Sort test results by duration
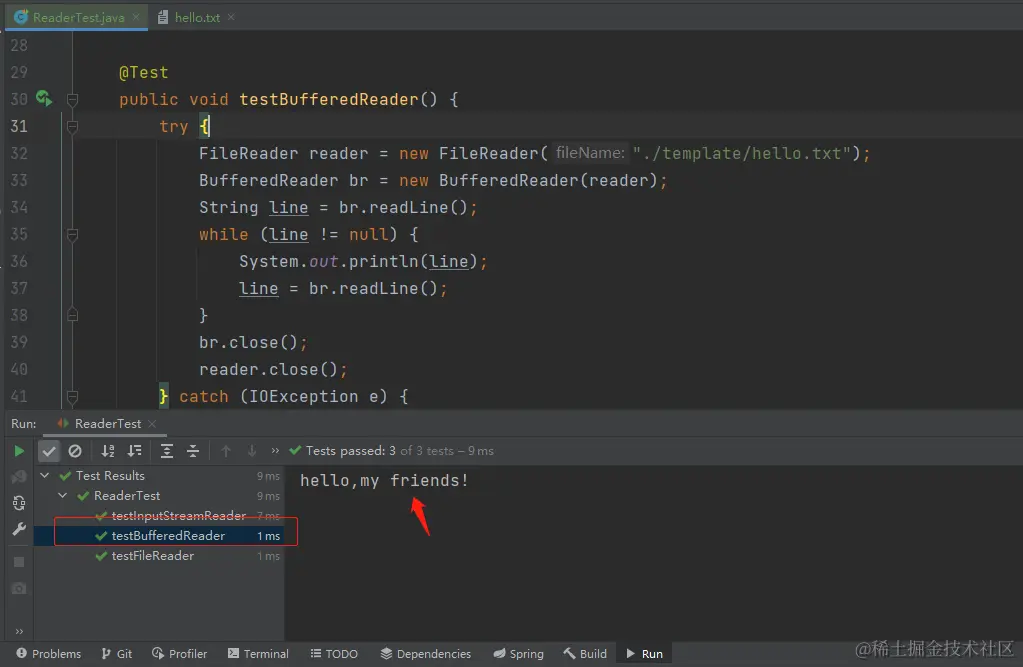 pos(134,451)
